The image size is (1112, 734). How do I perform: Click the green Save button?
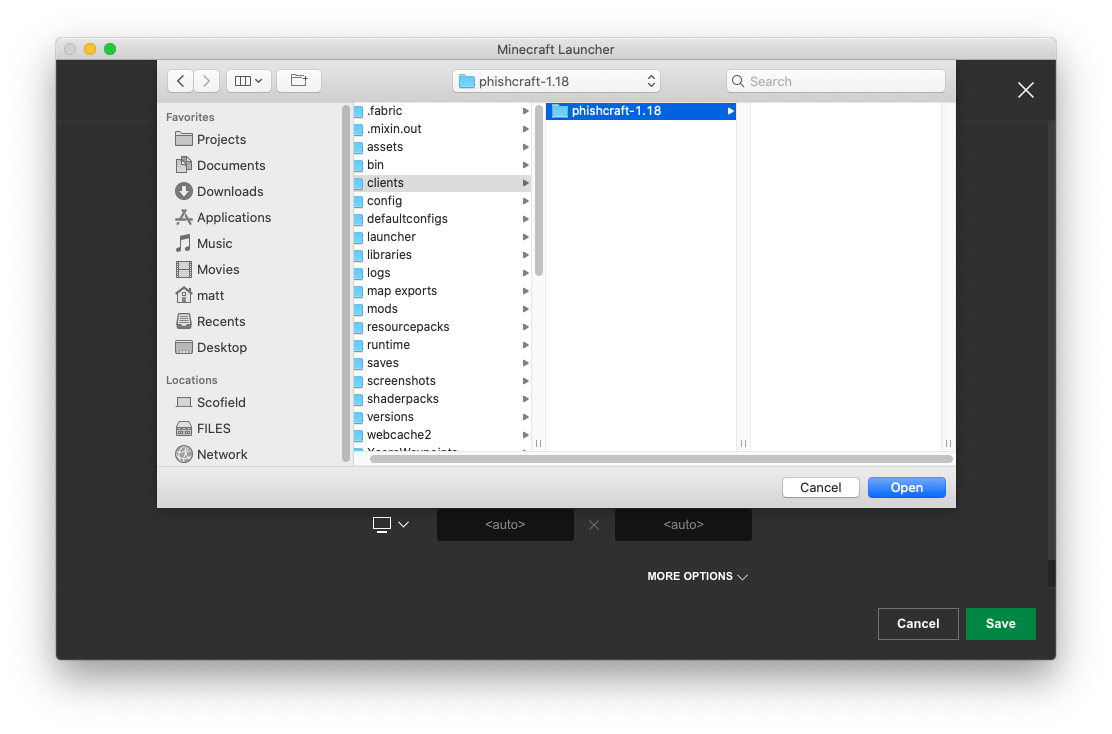click(x=1000, y=623)
